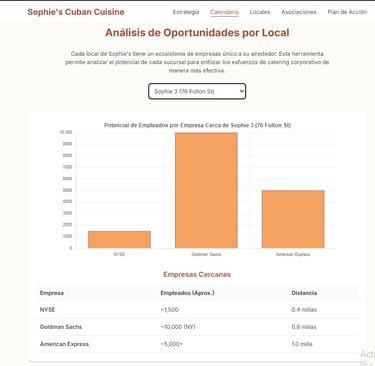Select Goldman Sachs cell in the table

click(61, 327)
